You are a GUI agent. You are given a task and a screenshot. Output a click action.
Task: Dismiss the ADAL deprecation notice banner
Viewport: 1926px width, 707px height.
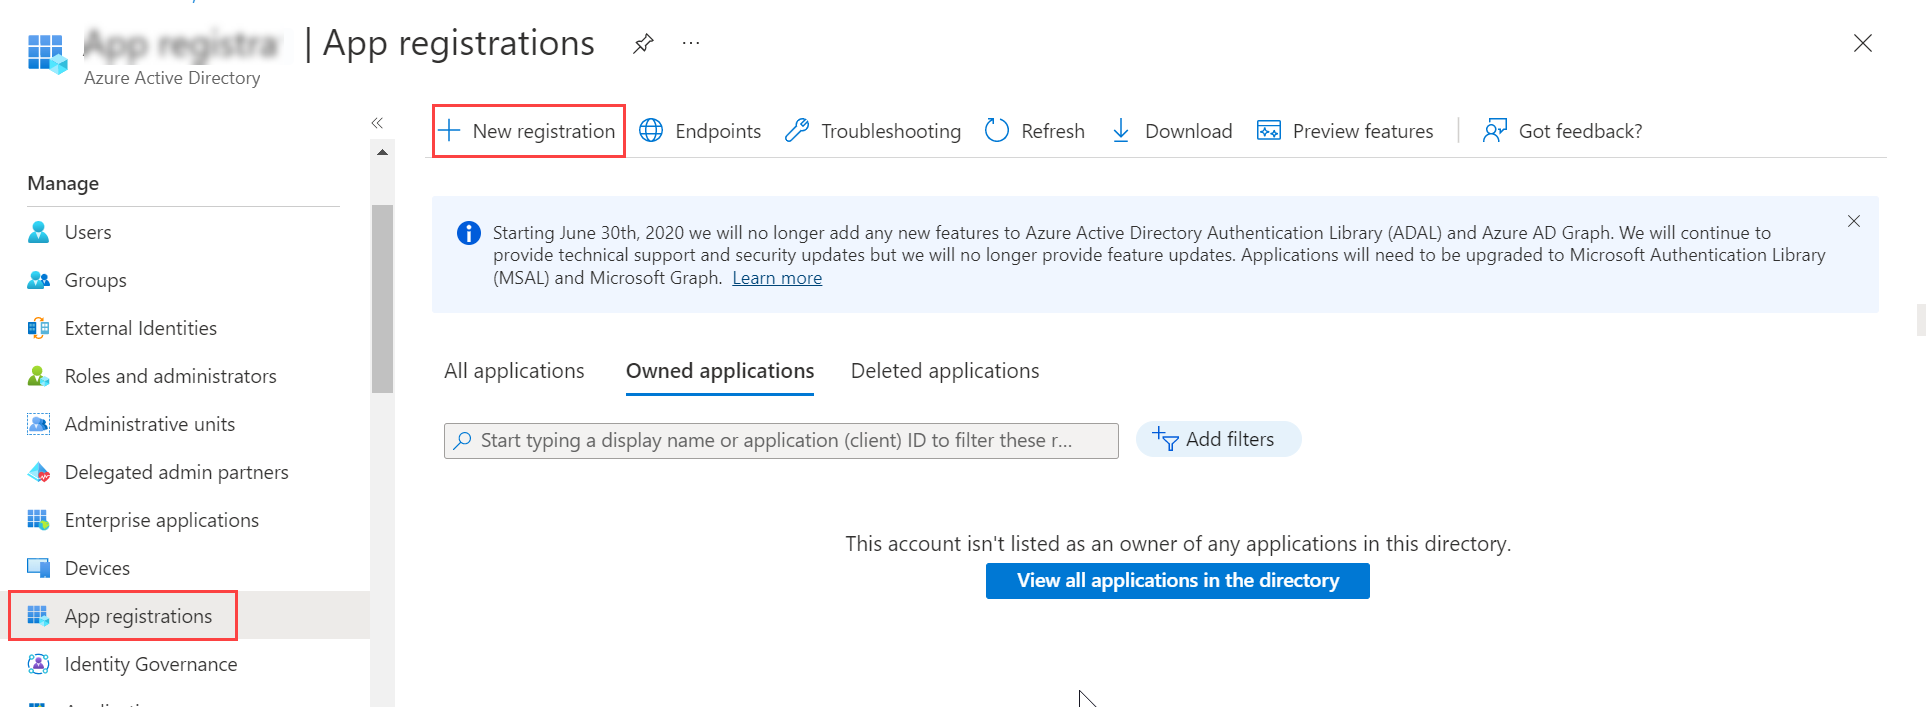(x=1854, y=221)
